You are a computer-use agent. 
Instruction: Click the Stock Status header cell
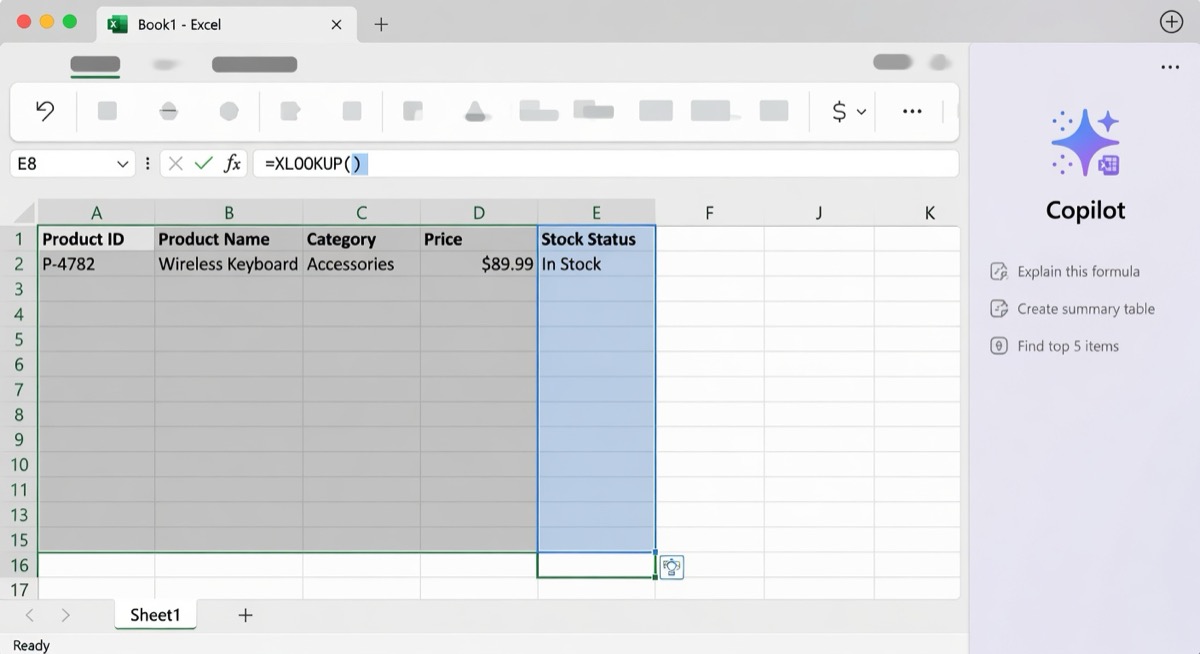click(596, 239)
